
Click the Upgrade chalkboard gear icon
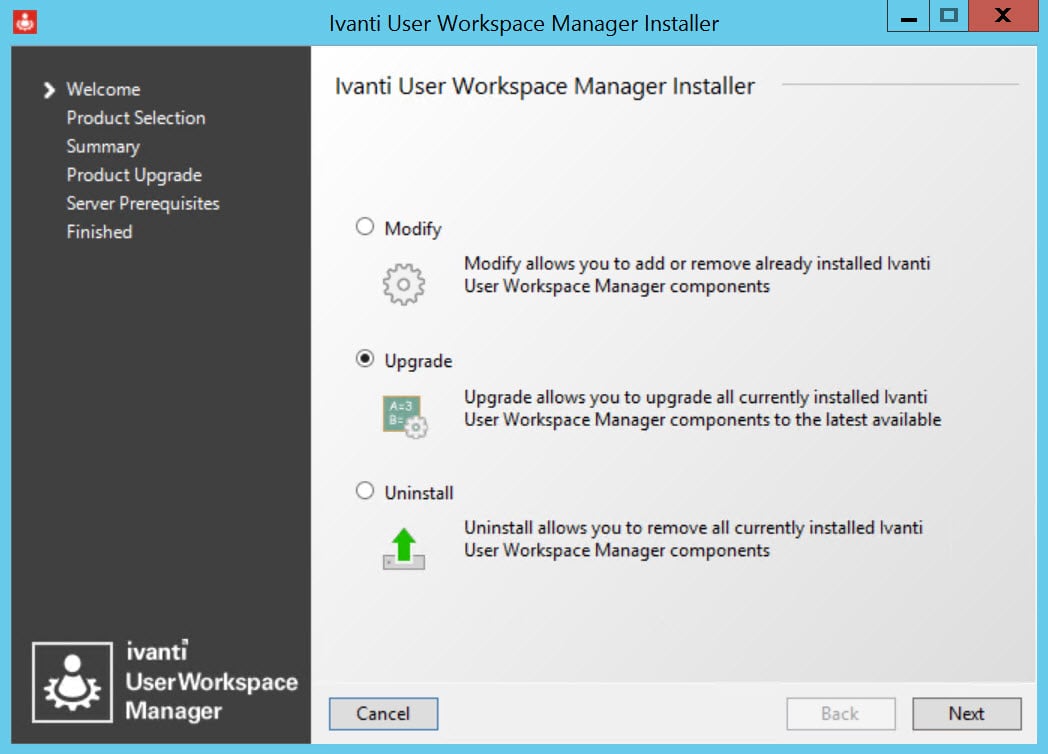[404, 416]
